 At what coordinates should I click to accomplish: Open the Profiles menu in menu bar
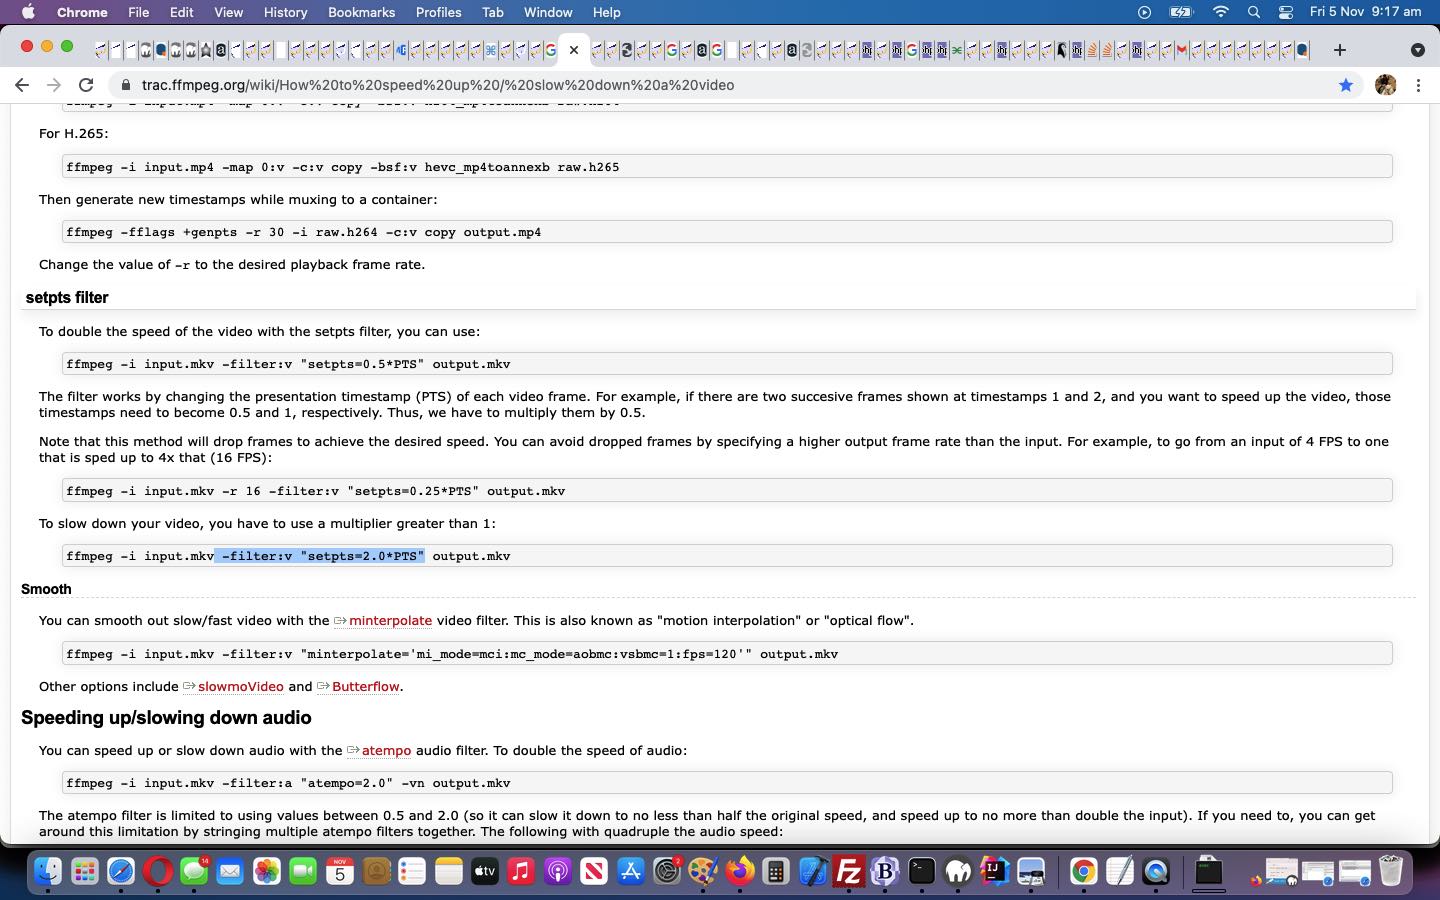tap(438, 12)
